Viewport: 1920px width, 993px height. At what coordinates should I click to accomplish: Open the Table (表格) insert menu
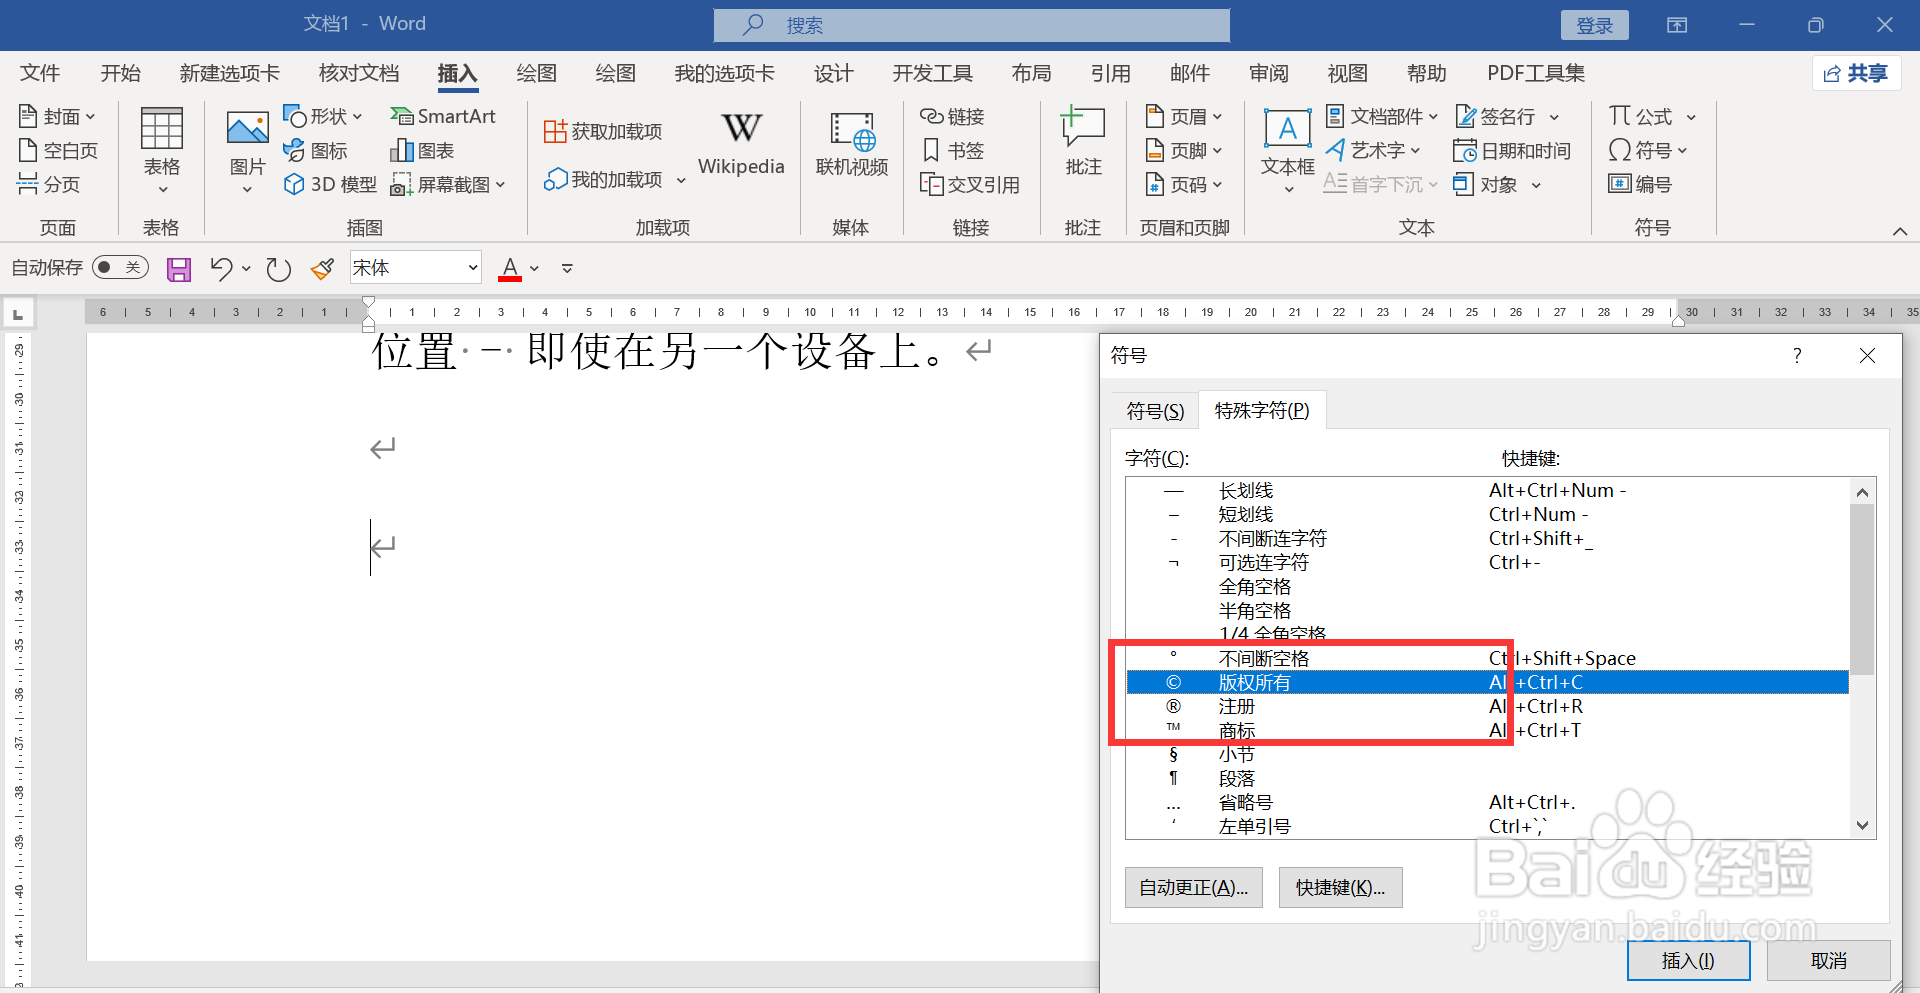coord(162,150)
